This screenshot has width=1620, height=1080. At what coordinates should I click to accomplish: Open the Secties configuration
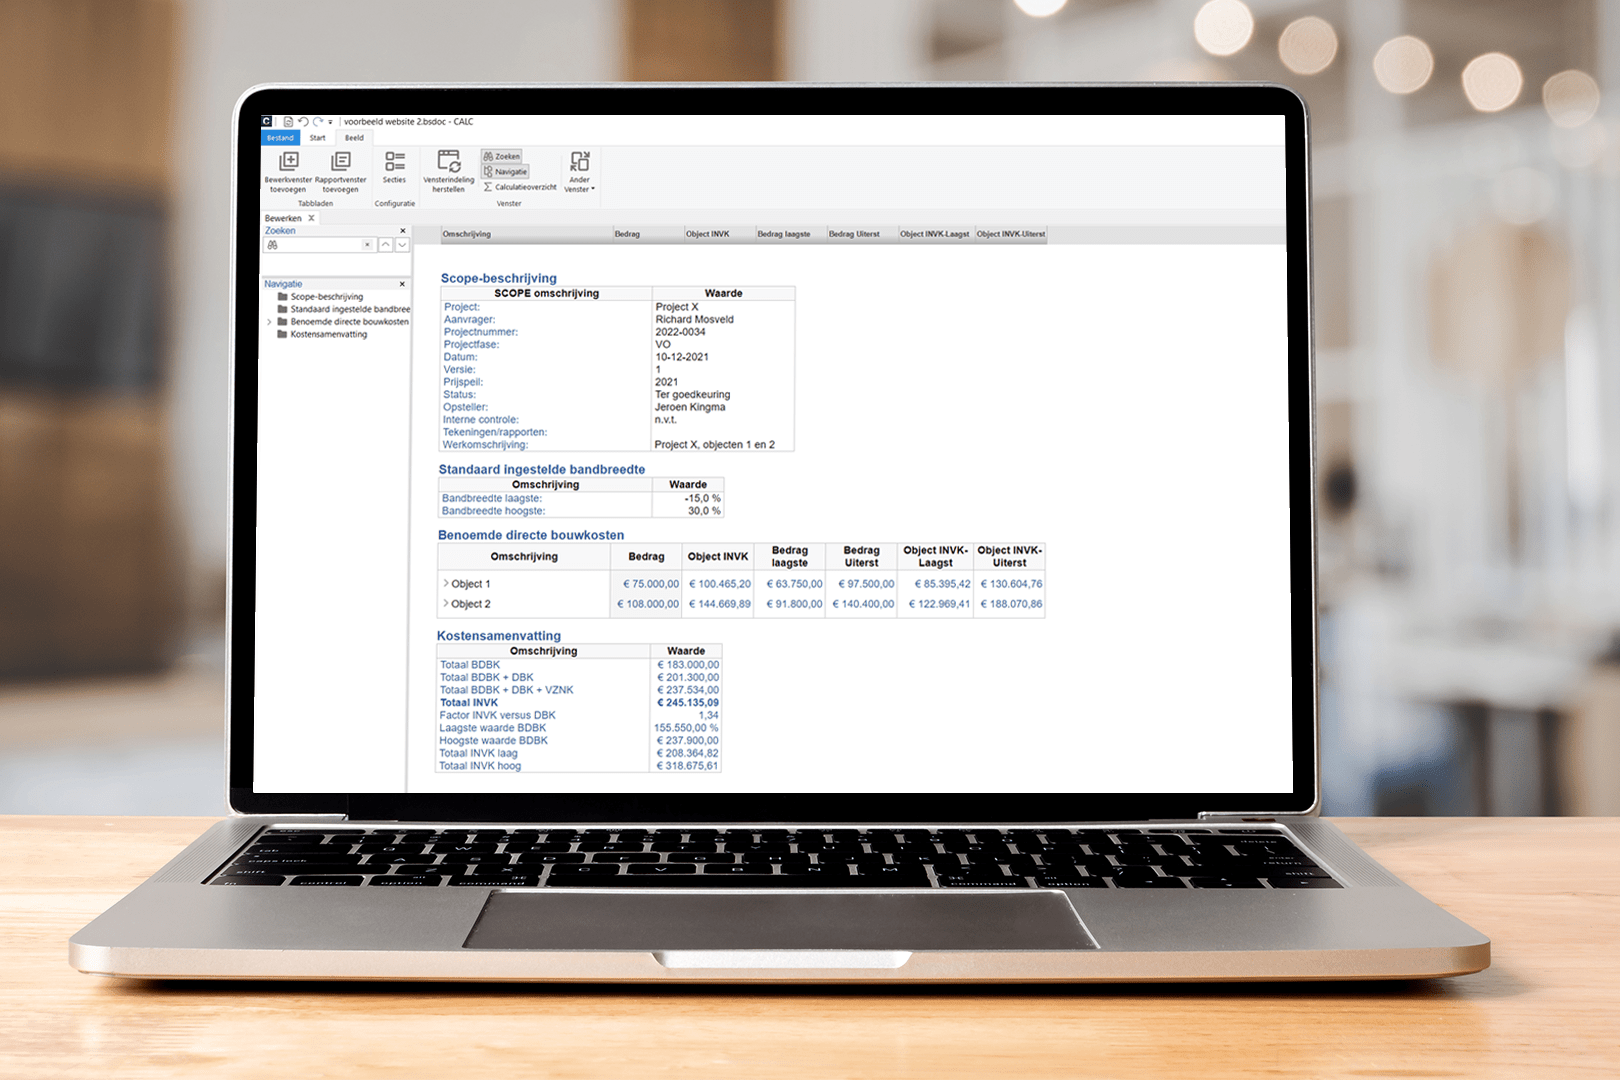coord(394,168)
